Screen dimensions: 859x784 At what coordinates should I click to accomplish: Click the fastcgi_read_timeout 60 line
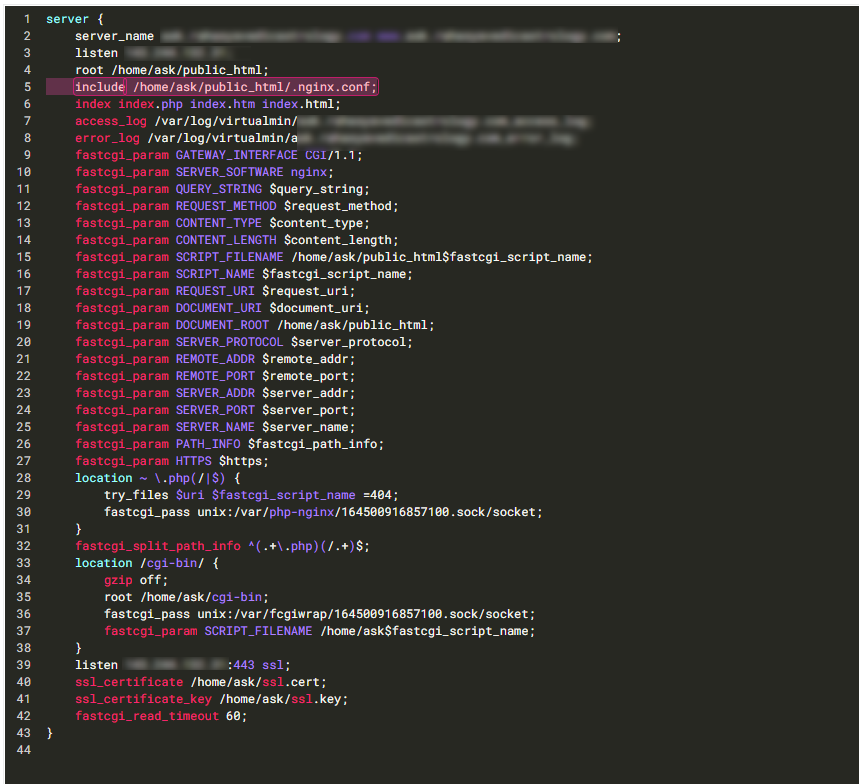[160, 716]
